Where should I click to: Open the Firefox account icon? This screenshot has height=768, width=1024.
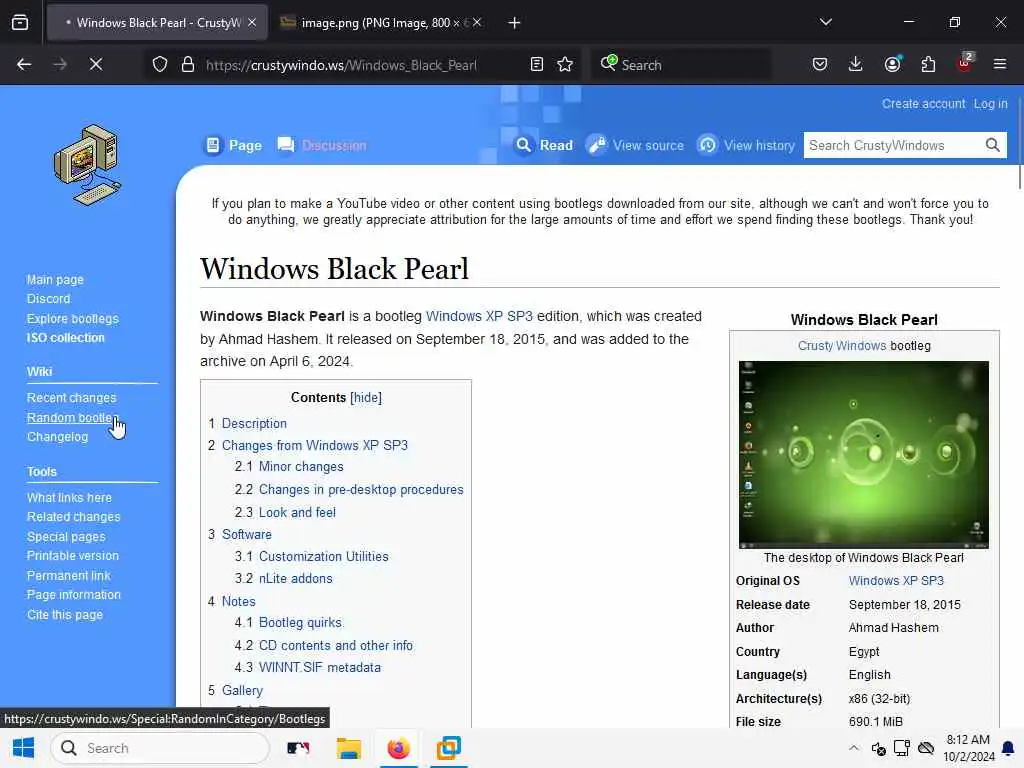892,64
